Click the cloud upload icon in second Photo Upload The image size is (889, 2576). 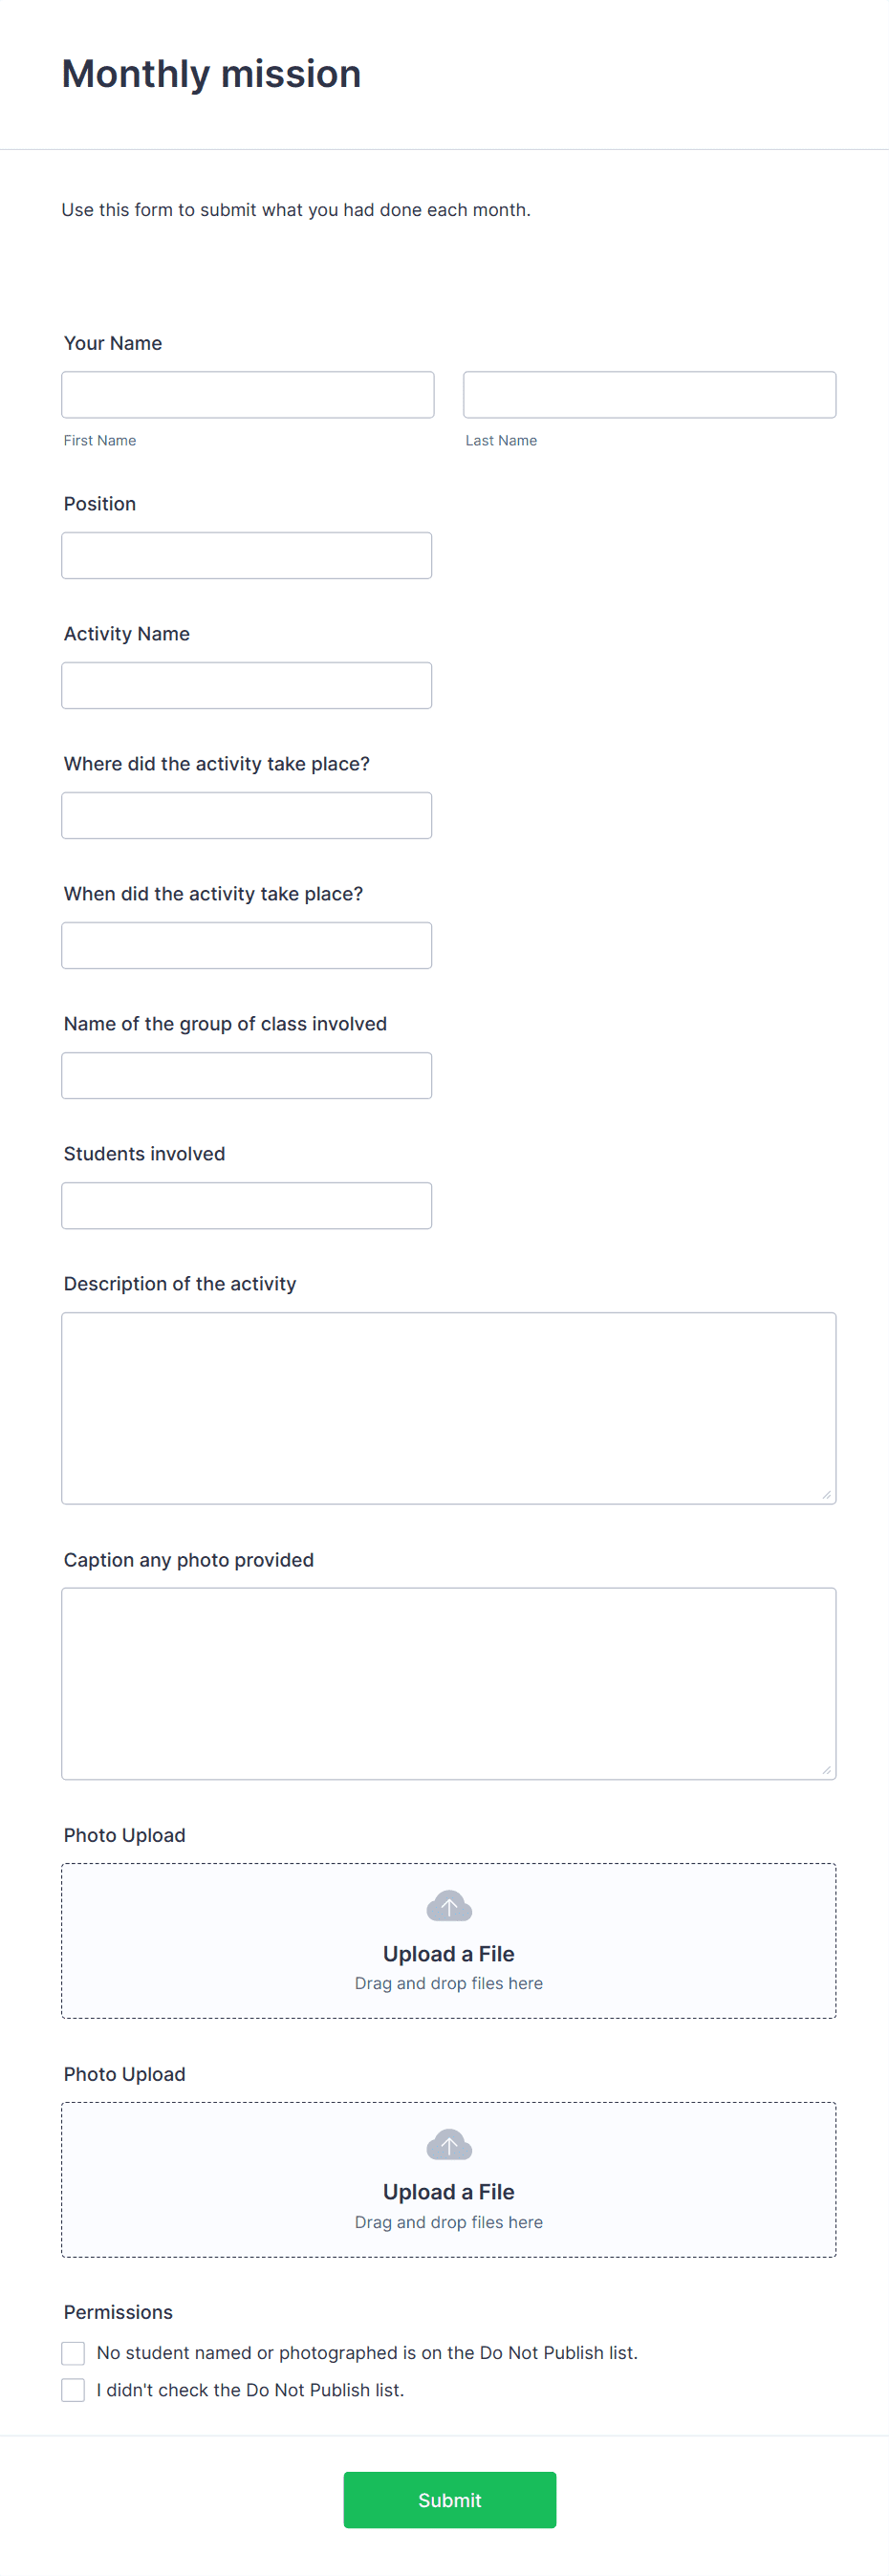coord(449,2144)
